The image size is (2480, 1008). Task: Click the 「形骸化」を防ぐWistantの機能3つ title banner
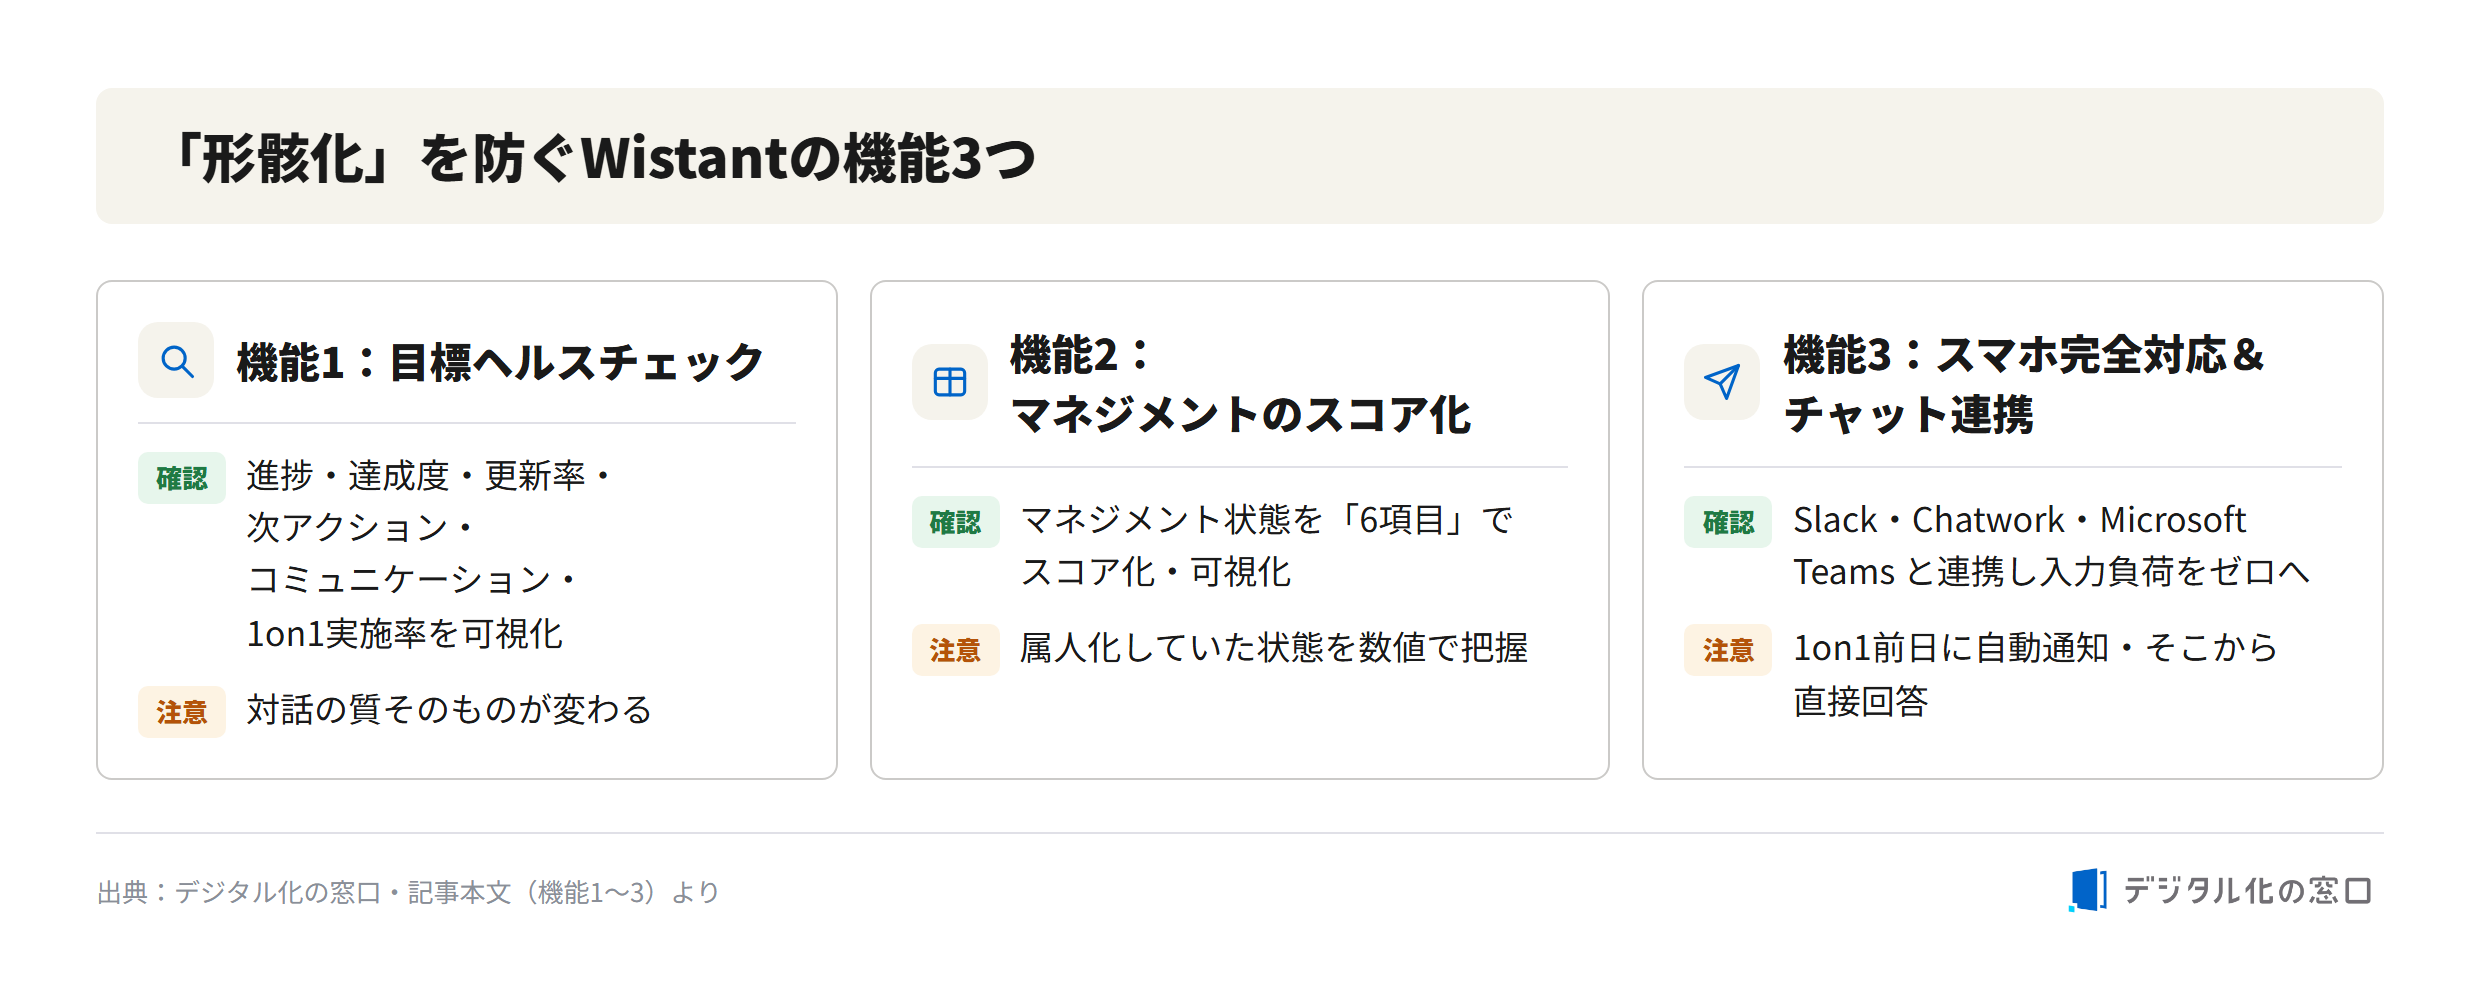point(1240,156)
